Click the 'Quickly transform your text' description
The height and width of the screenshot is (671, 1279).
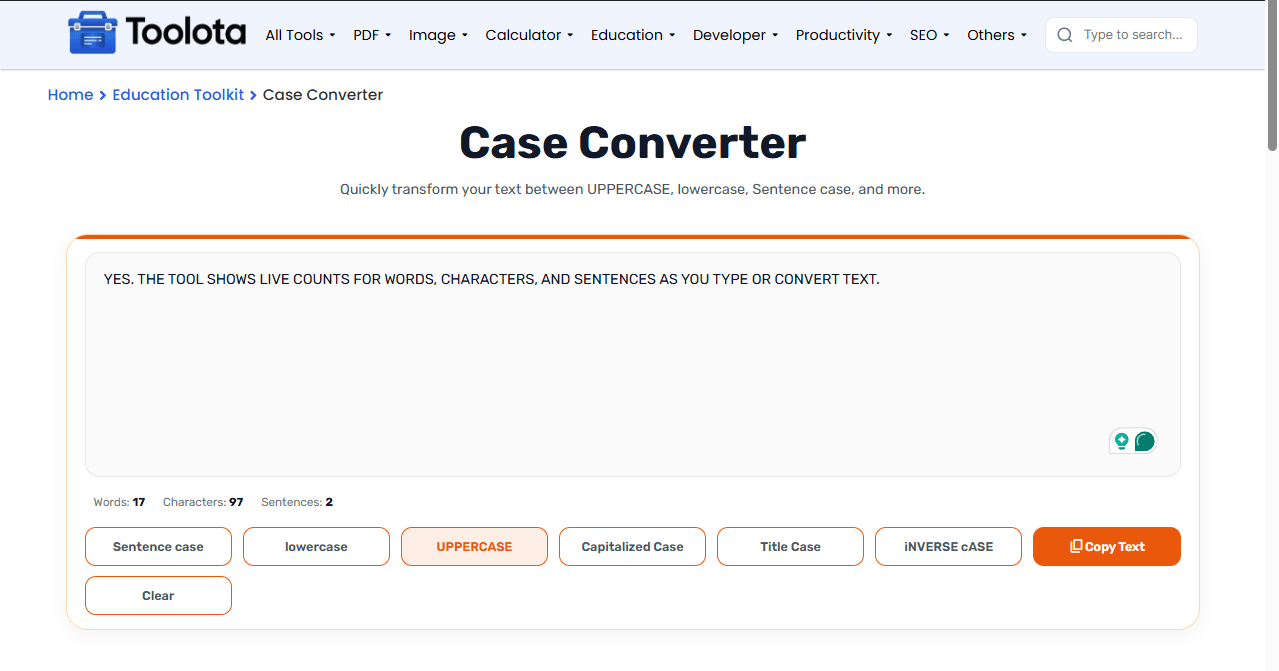point(633,189)
